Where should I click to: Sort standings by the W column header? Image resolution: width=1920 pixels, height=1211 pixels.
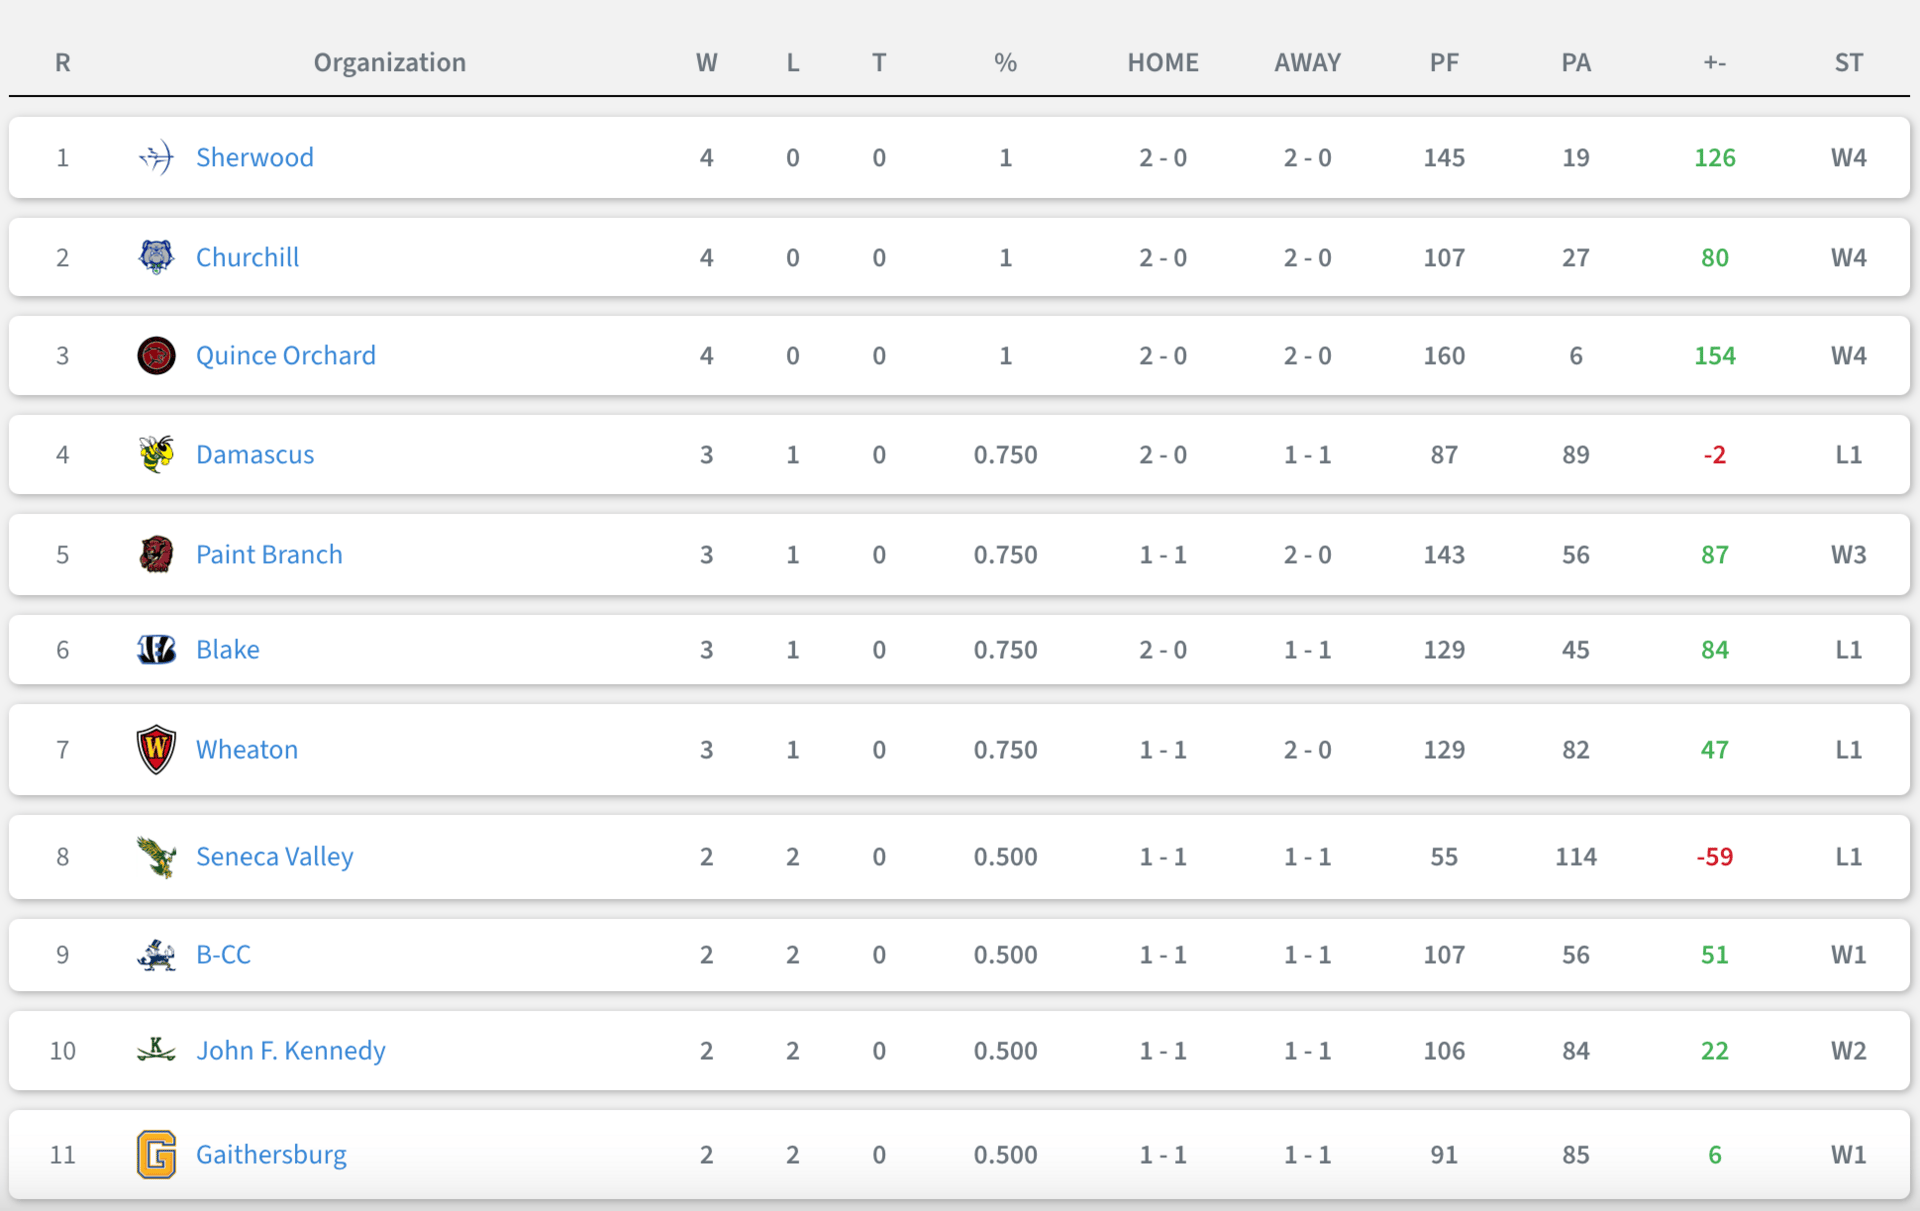click(706, 63)
